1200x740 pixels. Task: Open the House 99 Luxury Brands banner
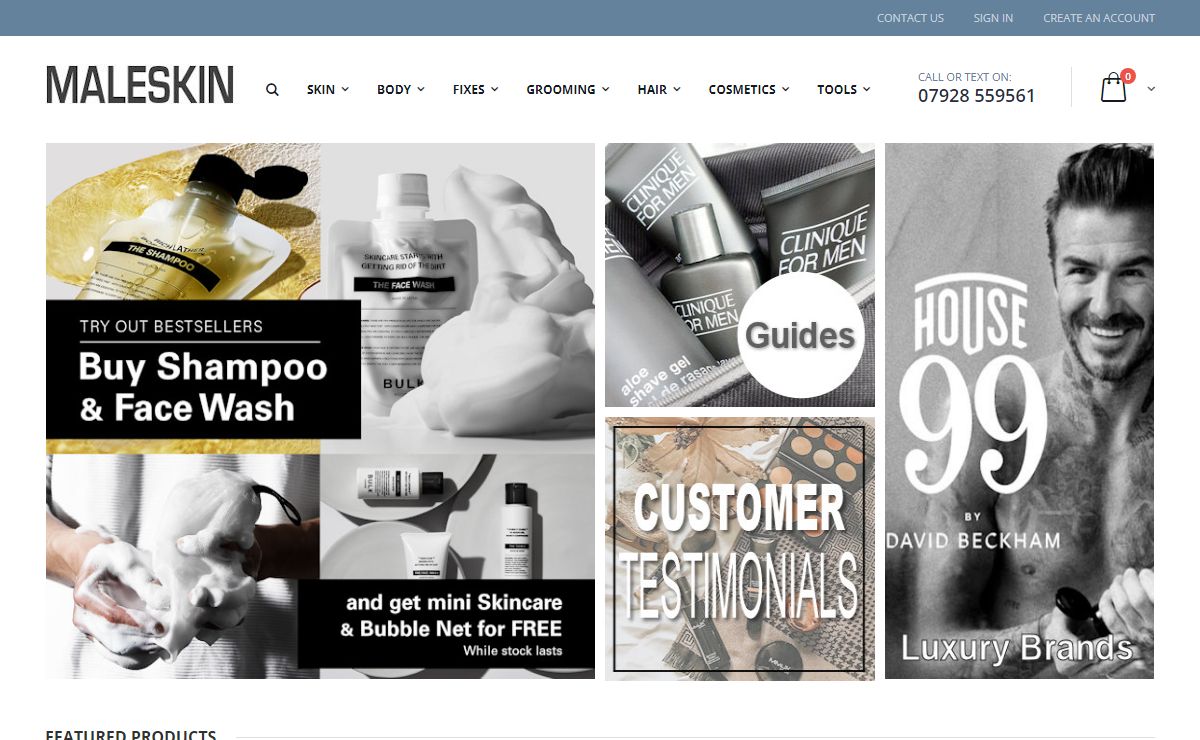1019,411
